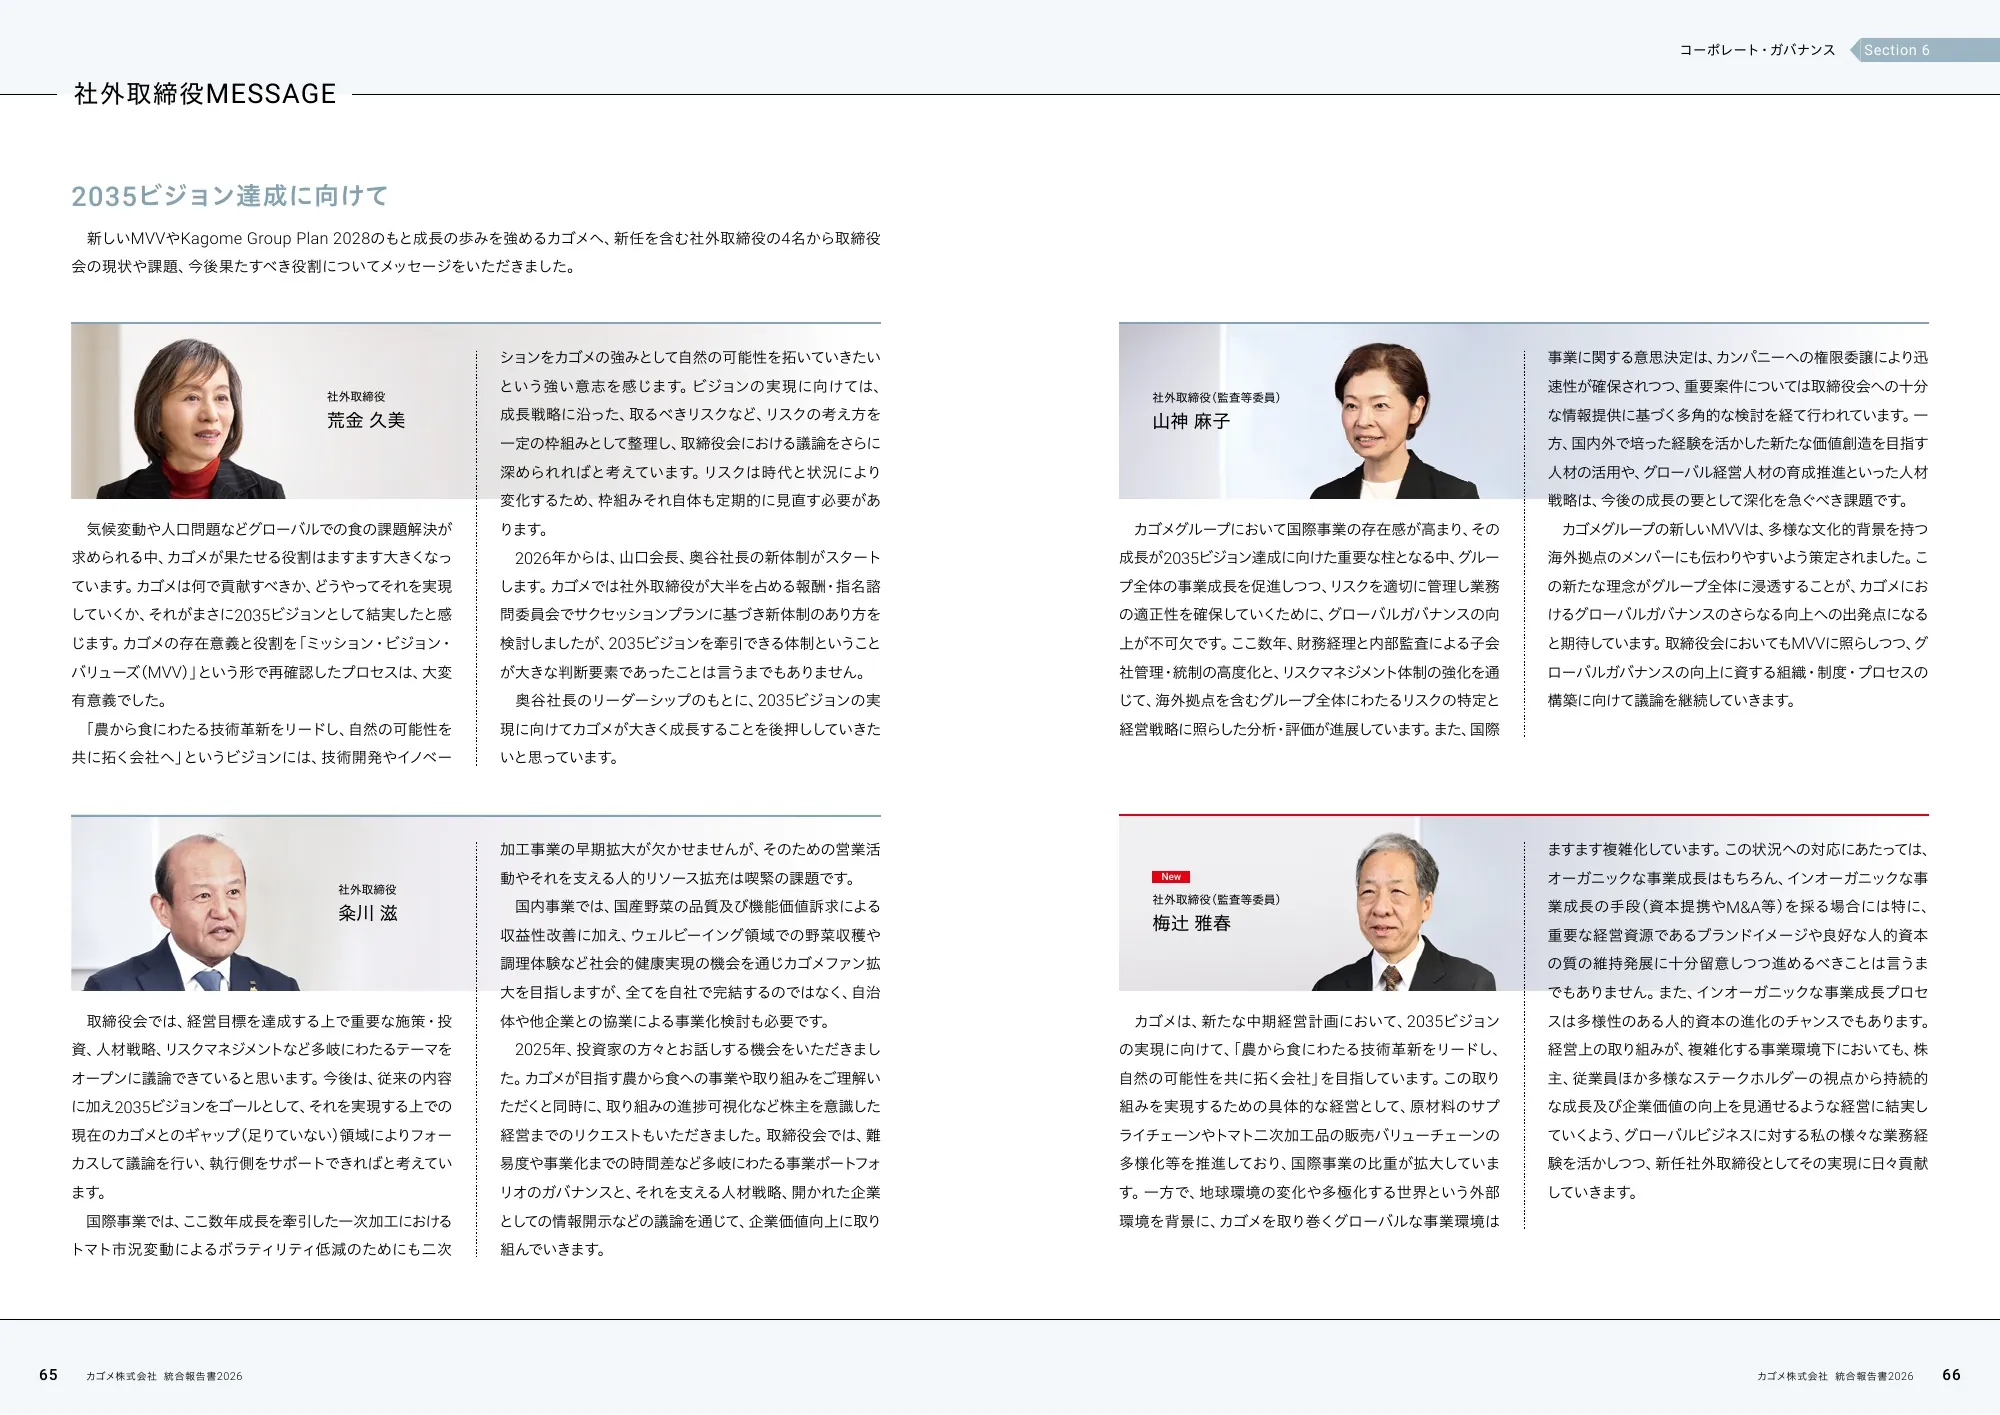Click the 社外取締役MESSAGE page title
Screen dimensions: 2000x1415
pos(205,94)
